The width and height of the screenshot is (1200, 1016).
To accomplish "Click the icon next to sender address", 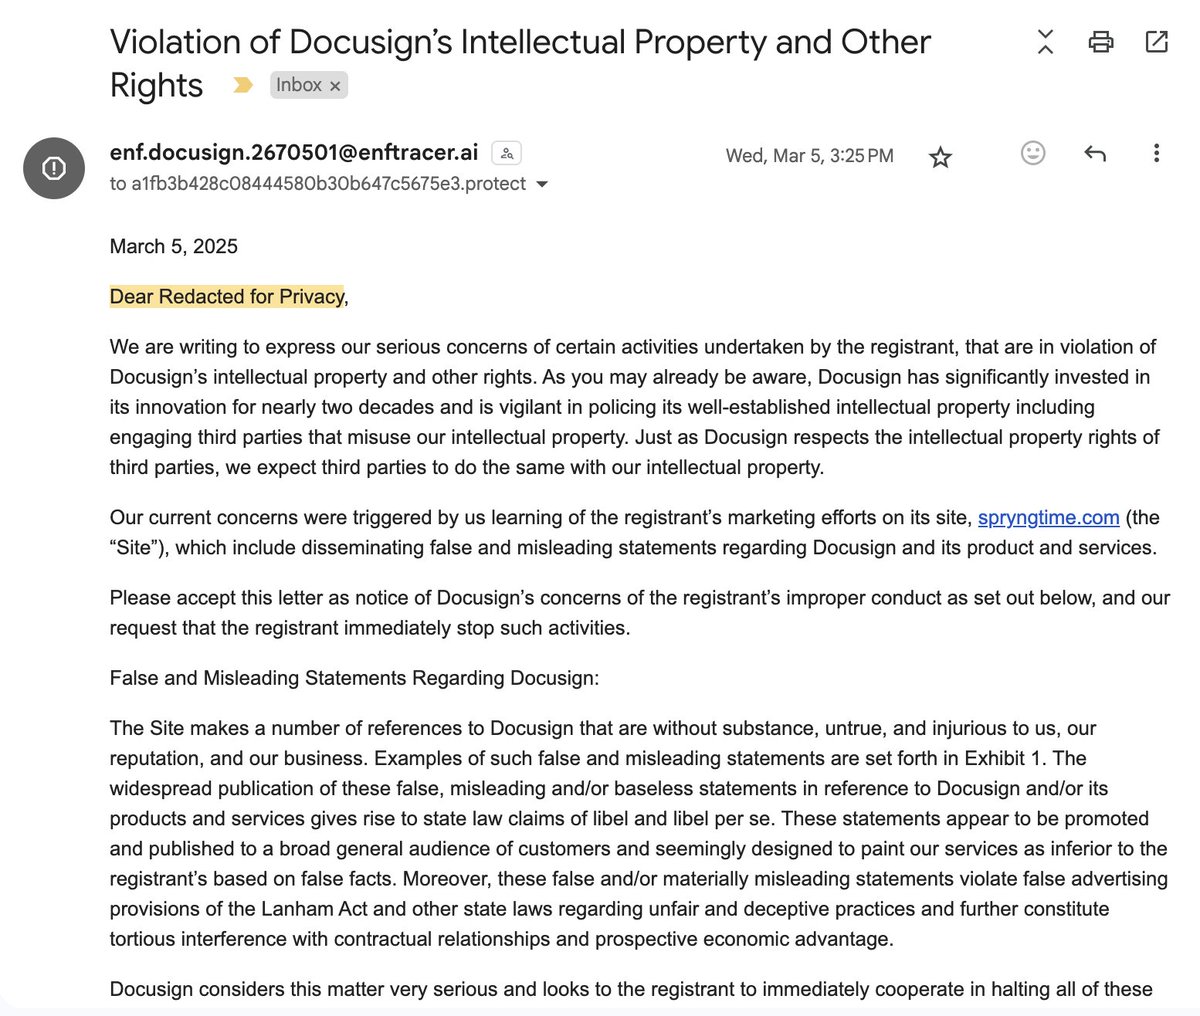I will pyautogui.click(x=507, y=153).
